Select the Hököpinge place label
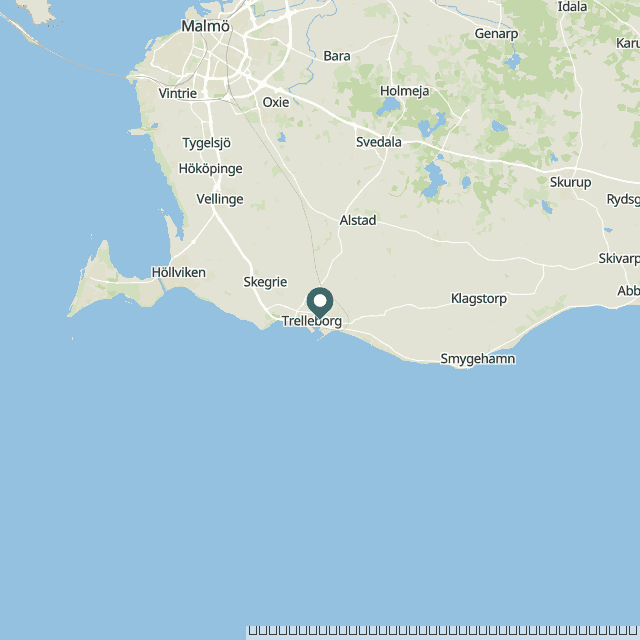This screenshot has width=640, height=640. 211,169
